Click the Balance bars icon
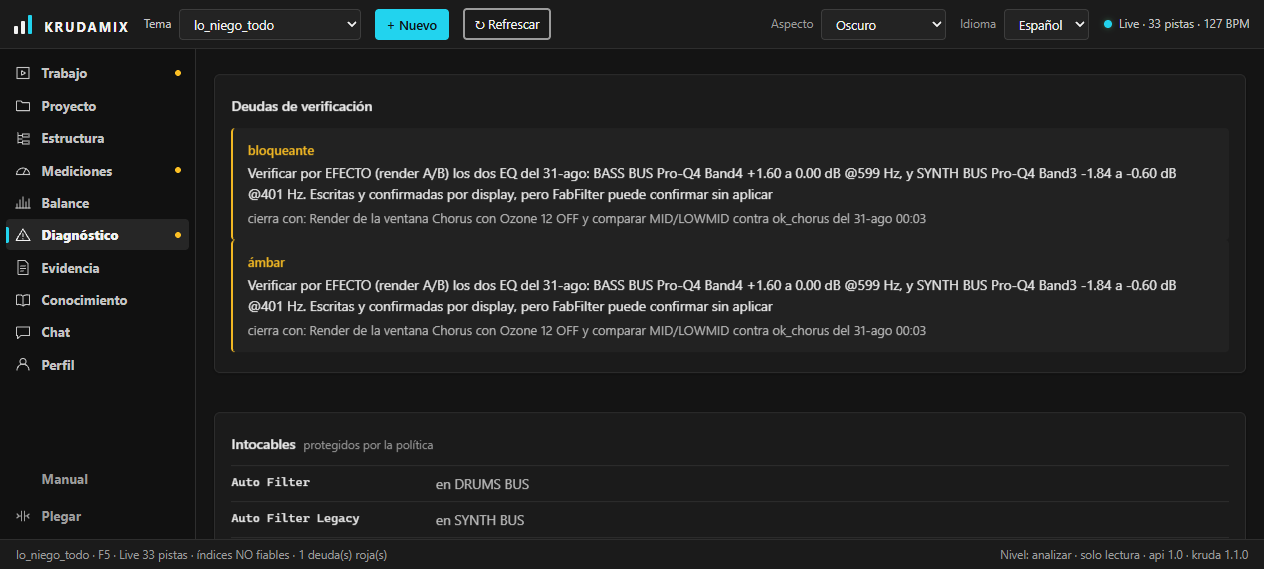Image resolution: width=1264 pixels, height=569 pixels. [23, 203]
